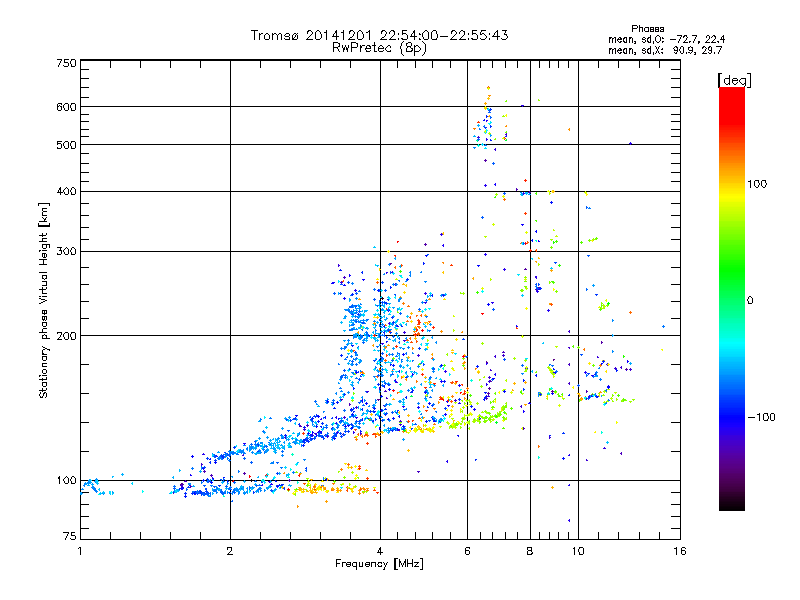Click the "Stationary phase Virtual Height [km]" y-axis label

[44, 300]
